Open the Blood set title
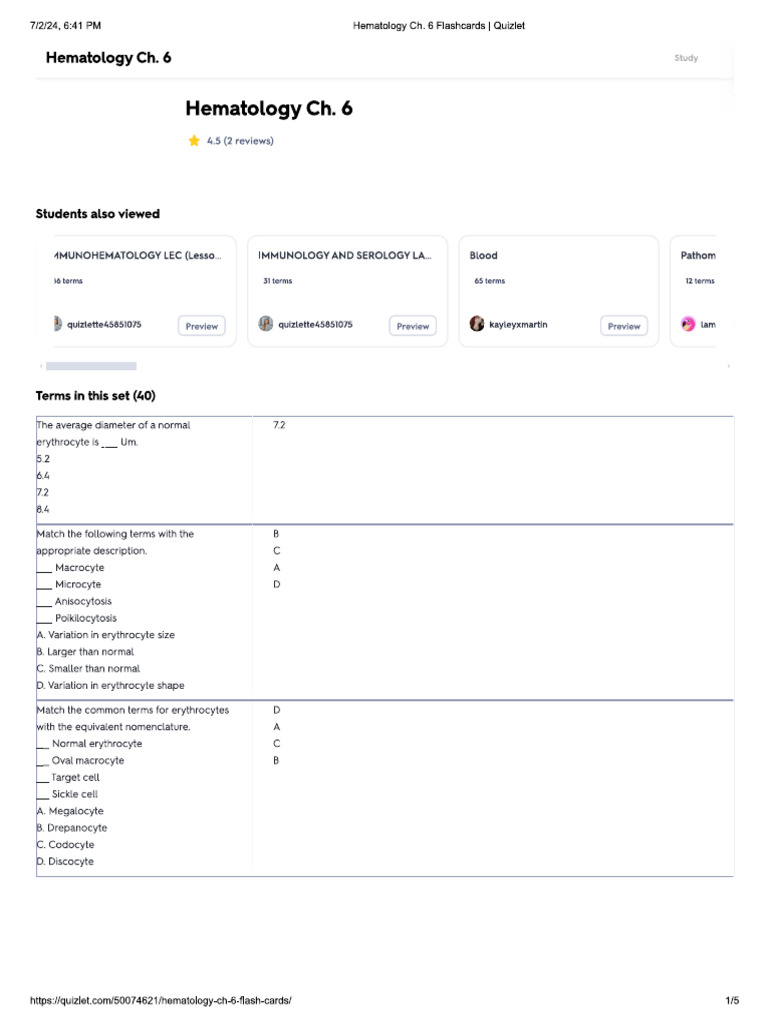This screenshot has width=768, height=1024. [483, 256]
